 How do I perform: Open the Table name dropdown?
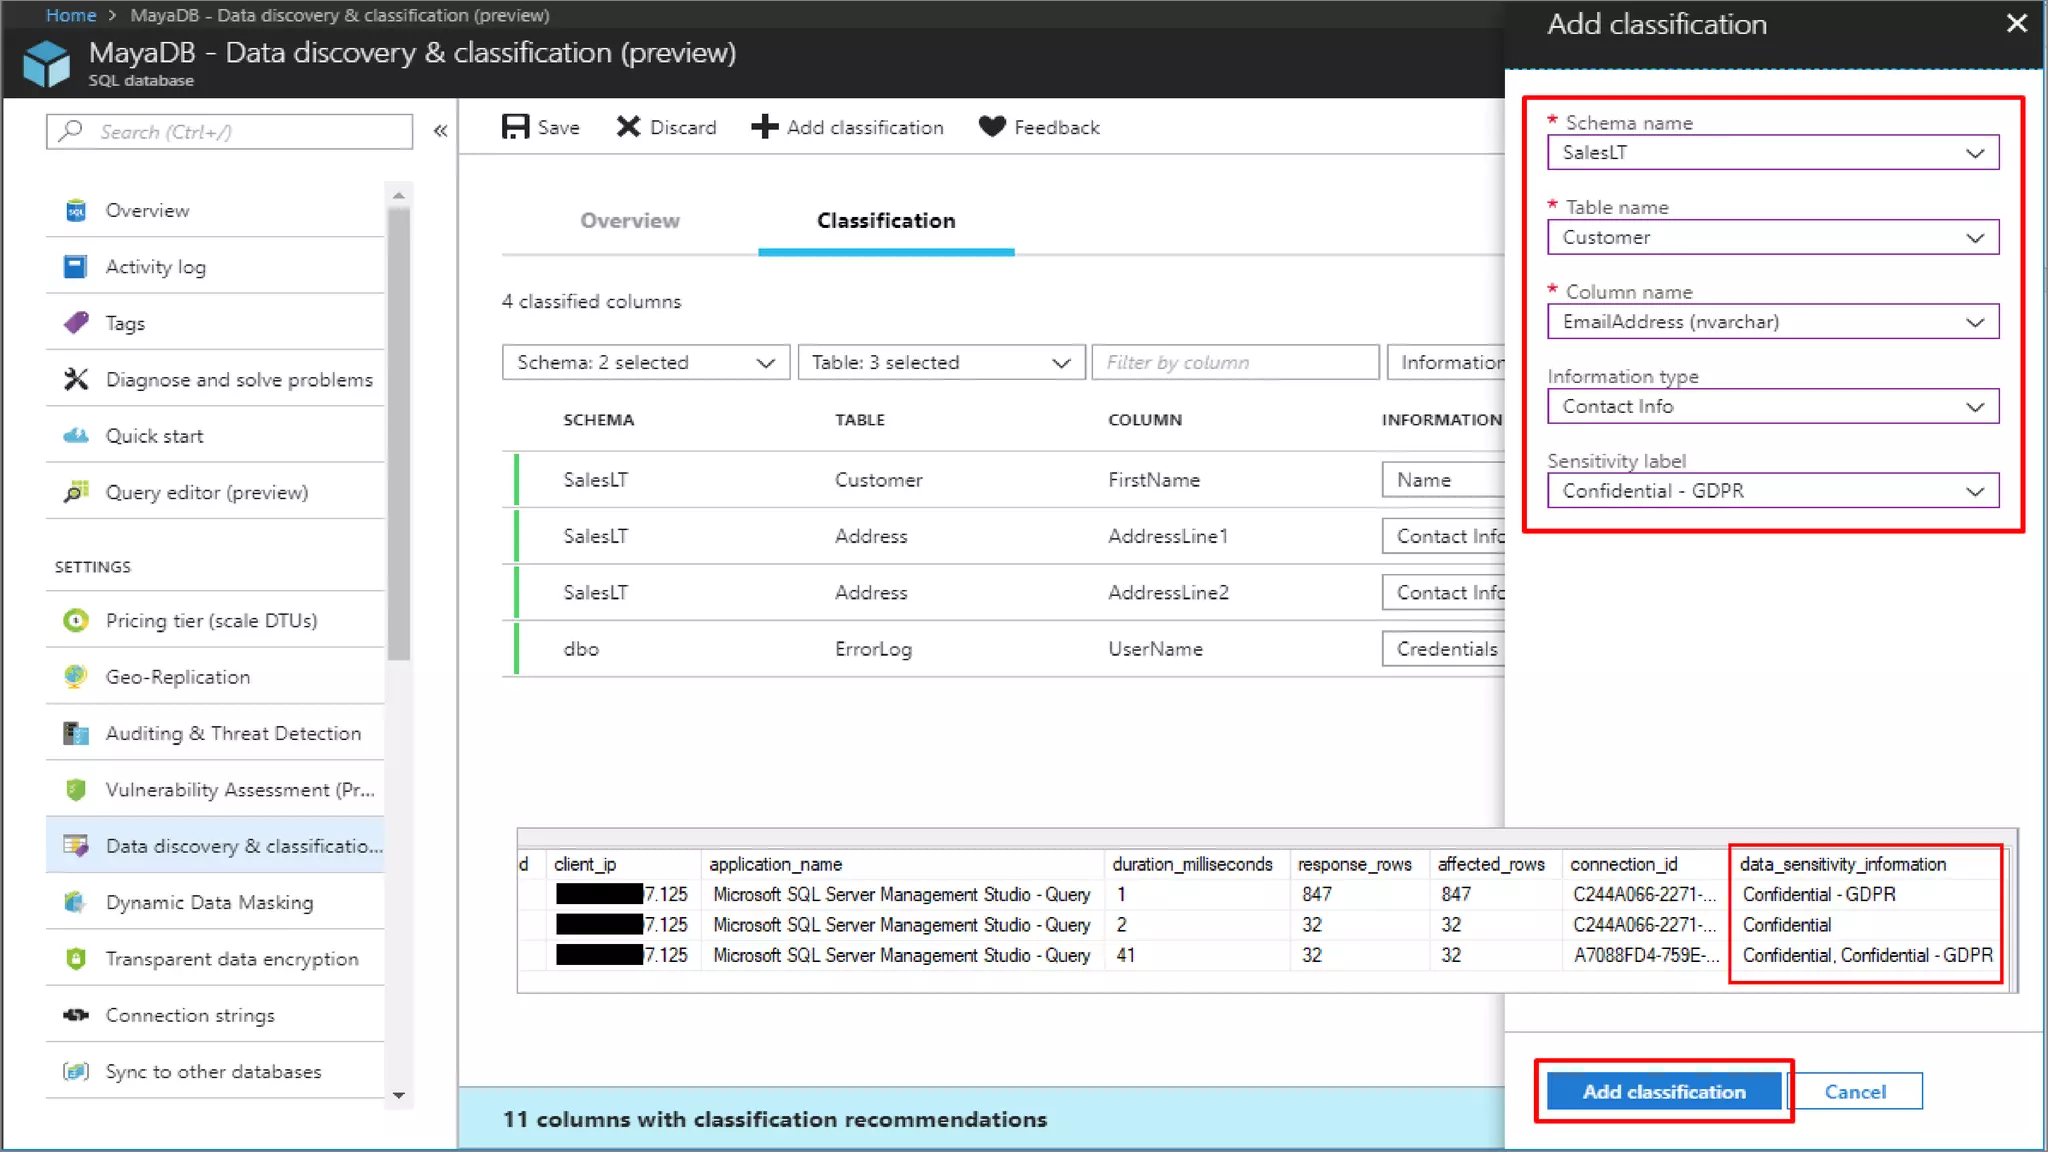pyautogui.click(x=1773, y=237)
